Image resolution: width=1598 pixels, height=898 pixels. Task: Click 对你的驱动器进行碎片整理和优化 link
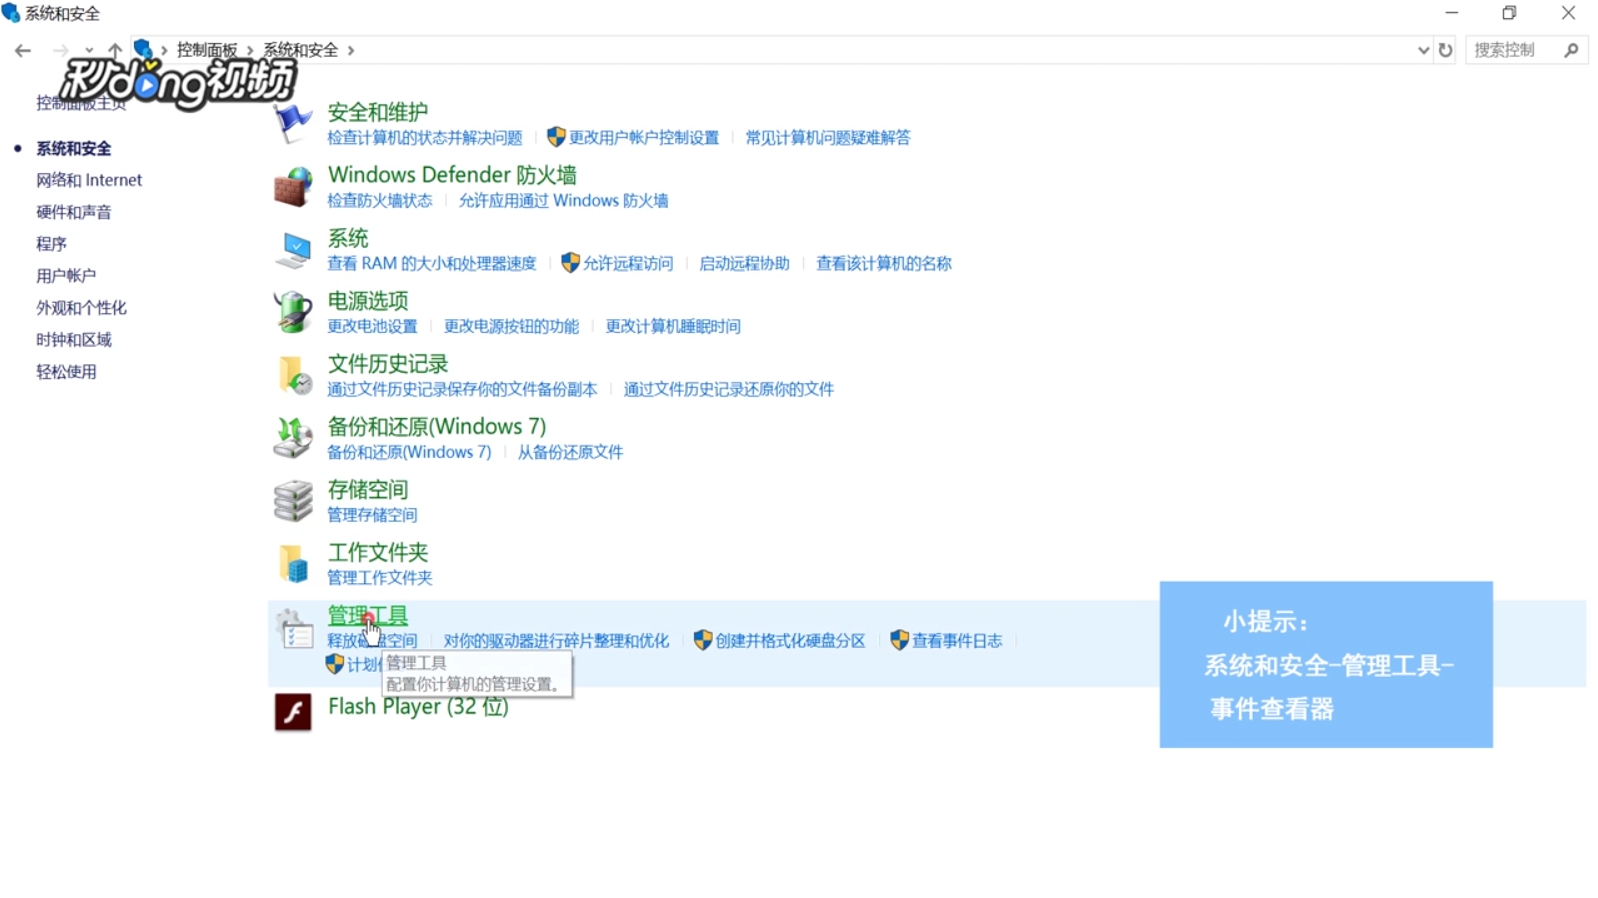(556, 641)
